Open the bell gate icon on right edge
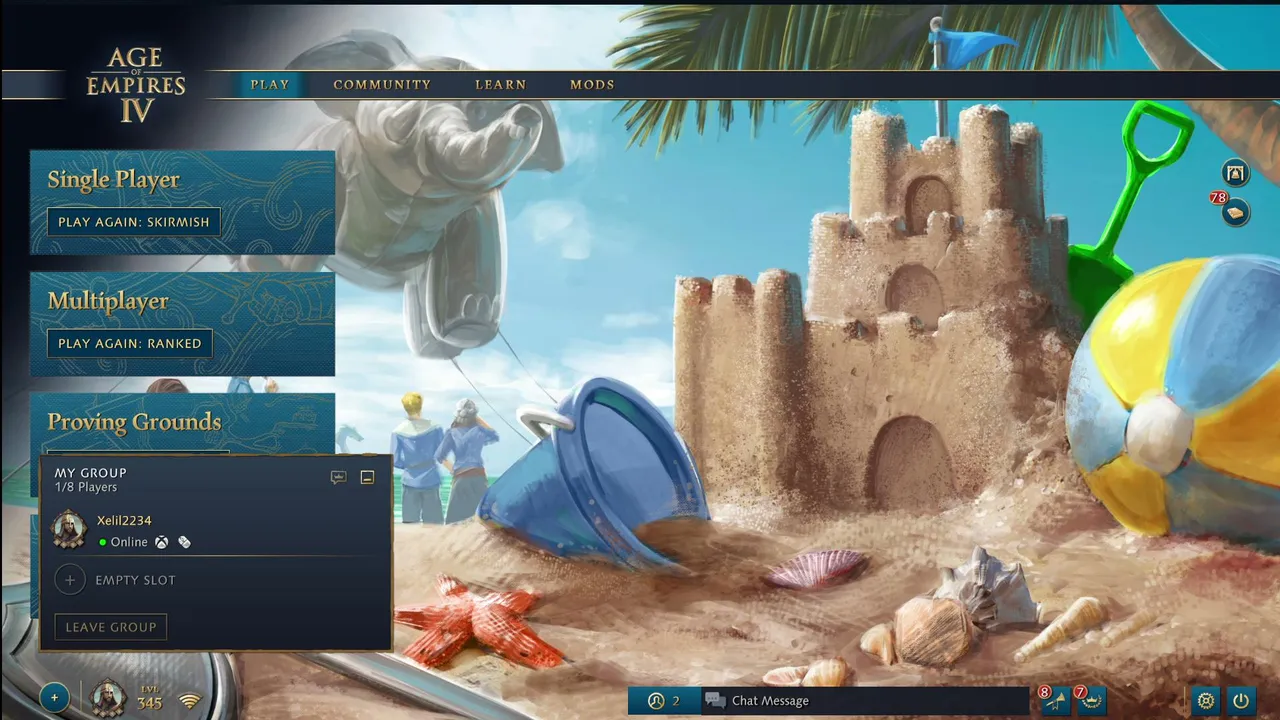The width and height of the screenshot is (1280, 720). click(1236, 173)
